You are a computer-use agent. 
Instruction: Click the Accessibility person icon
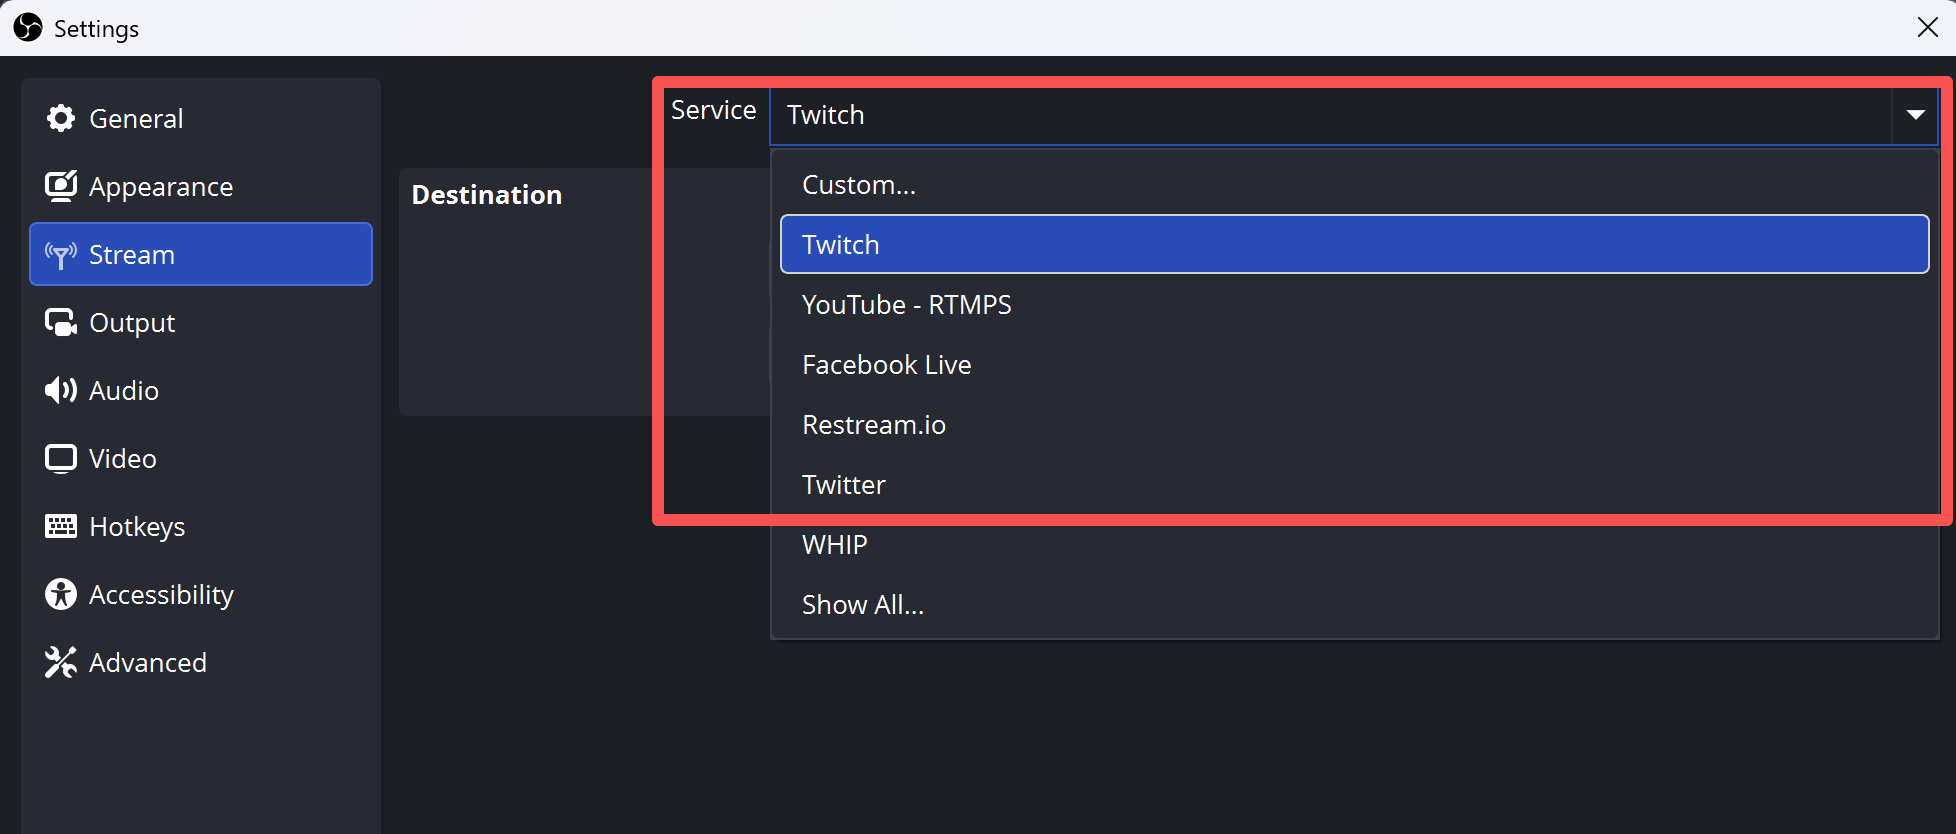(x=61, y=594)
